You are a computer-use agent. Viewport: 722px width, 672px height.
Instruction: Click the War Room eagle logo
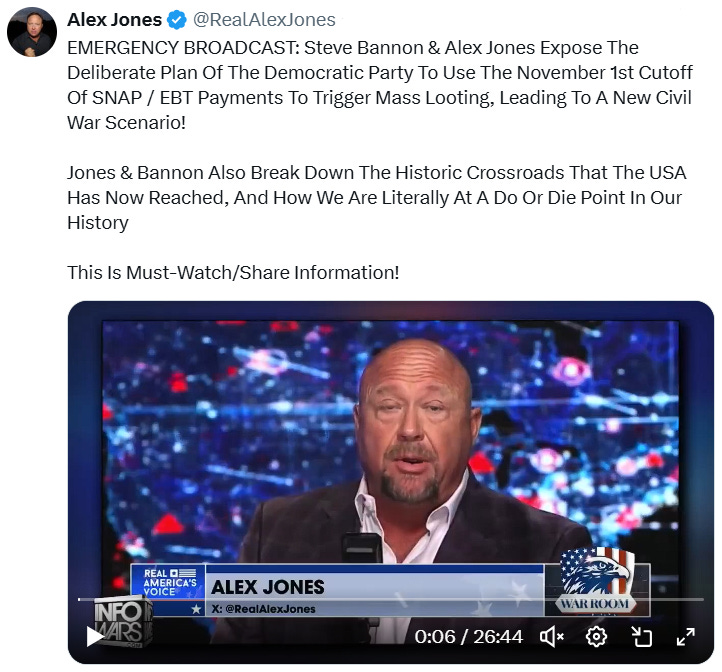pos(596,580)
